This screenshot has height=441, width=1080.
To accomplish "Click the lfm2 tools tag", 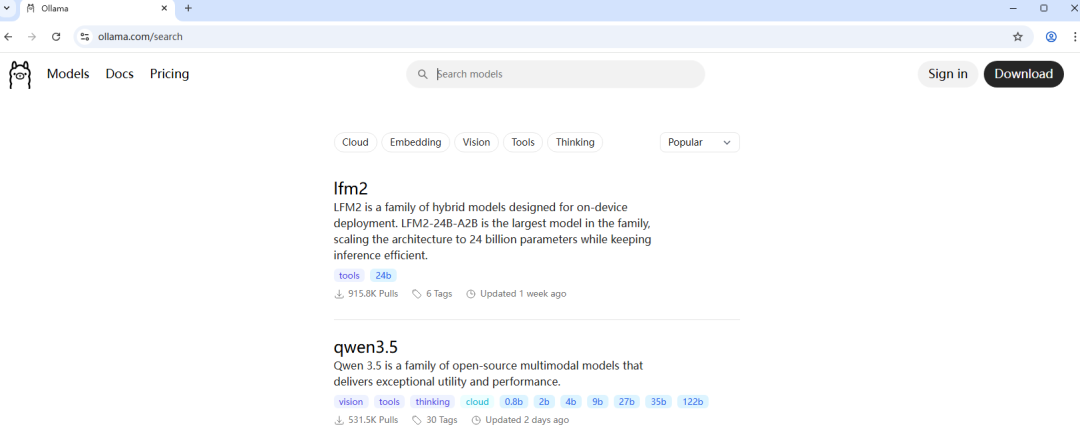I will click(x=349, y=276).
